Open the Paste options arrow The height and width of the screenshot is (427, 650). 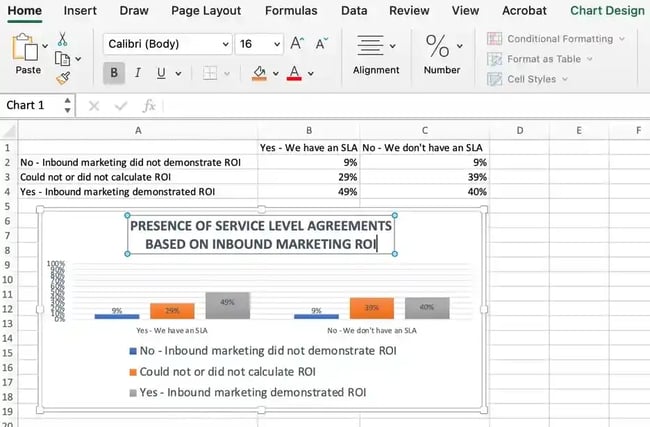(x=45, y=46)
